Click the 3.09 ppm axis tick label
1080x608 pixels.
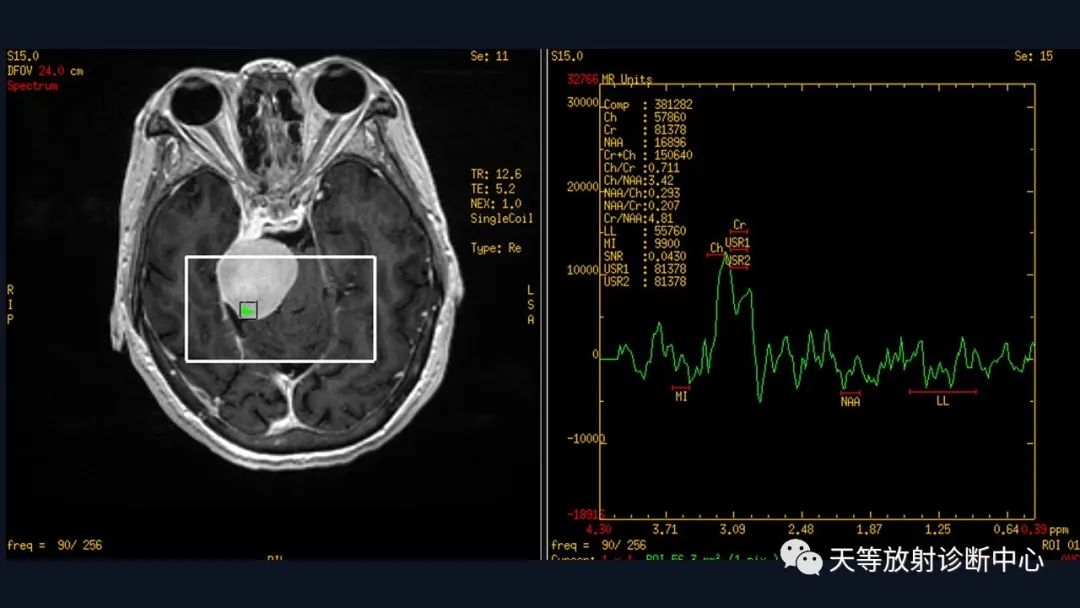732,529
